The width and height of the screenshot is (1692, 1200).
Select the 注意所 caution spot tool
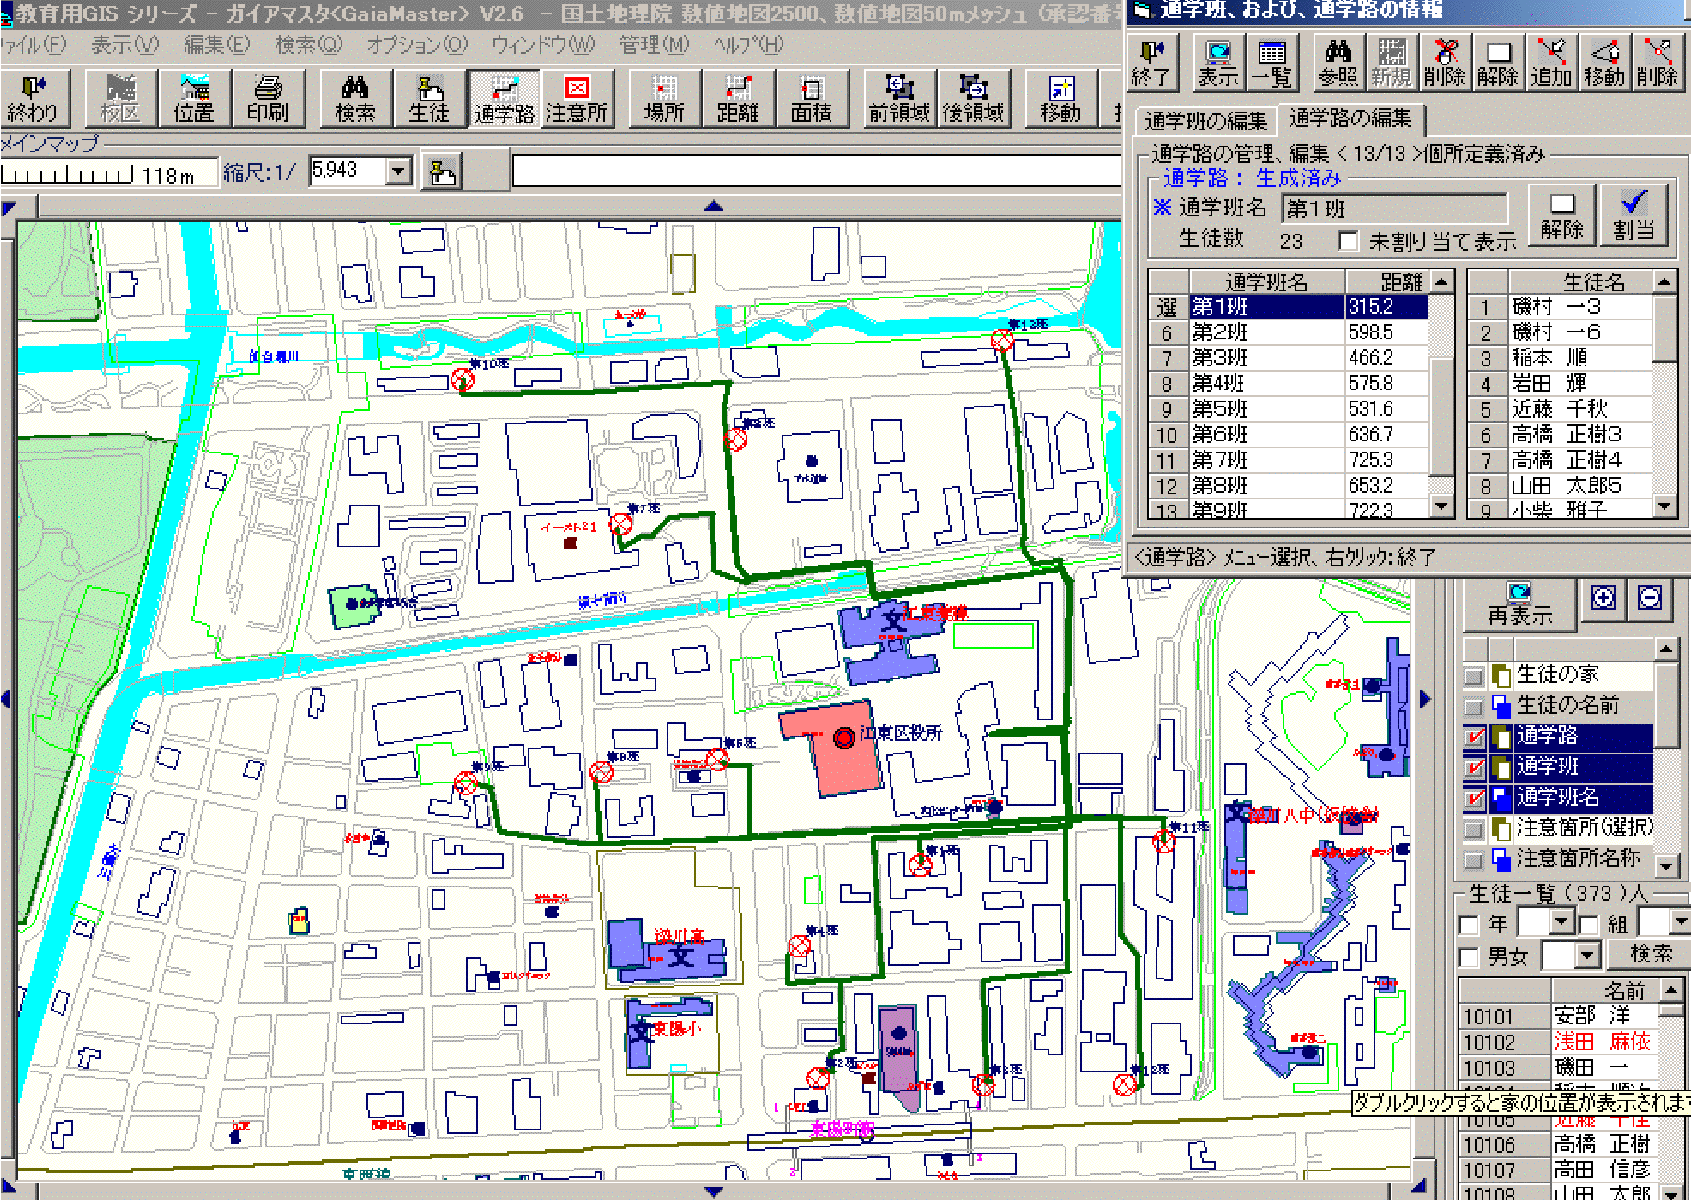click(577, 98)
